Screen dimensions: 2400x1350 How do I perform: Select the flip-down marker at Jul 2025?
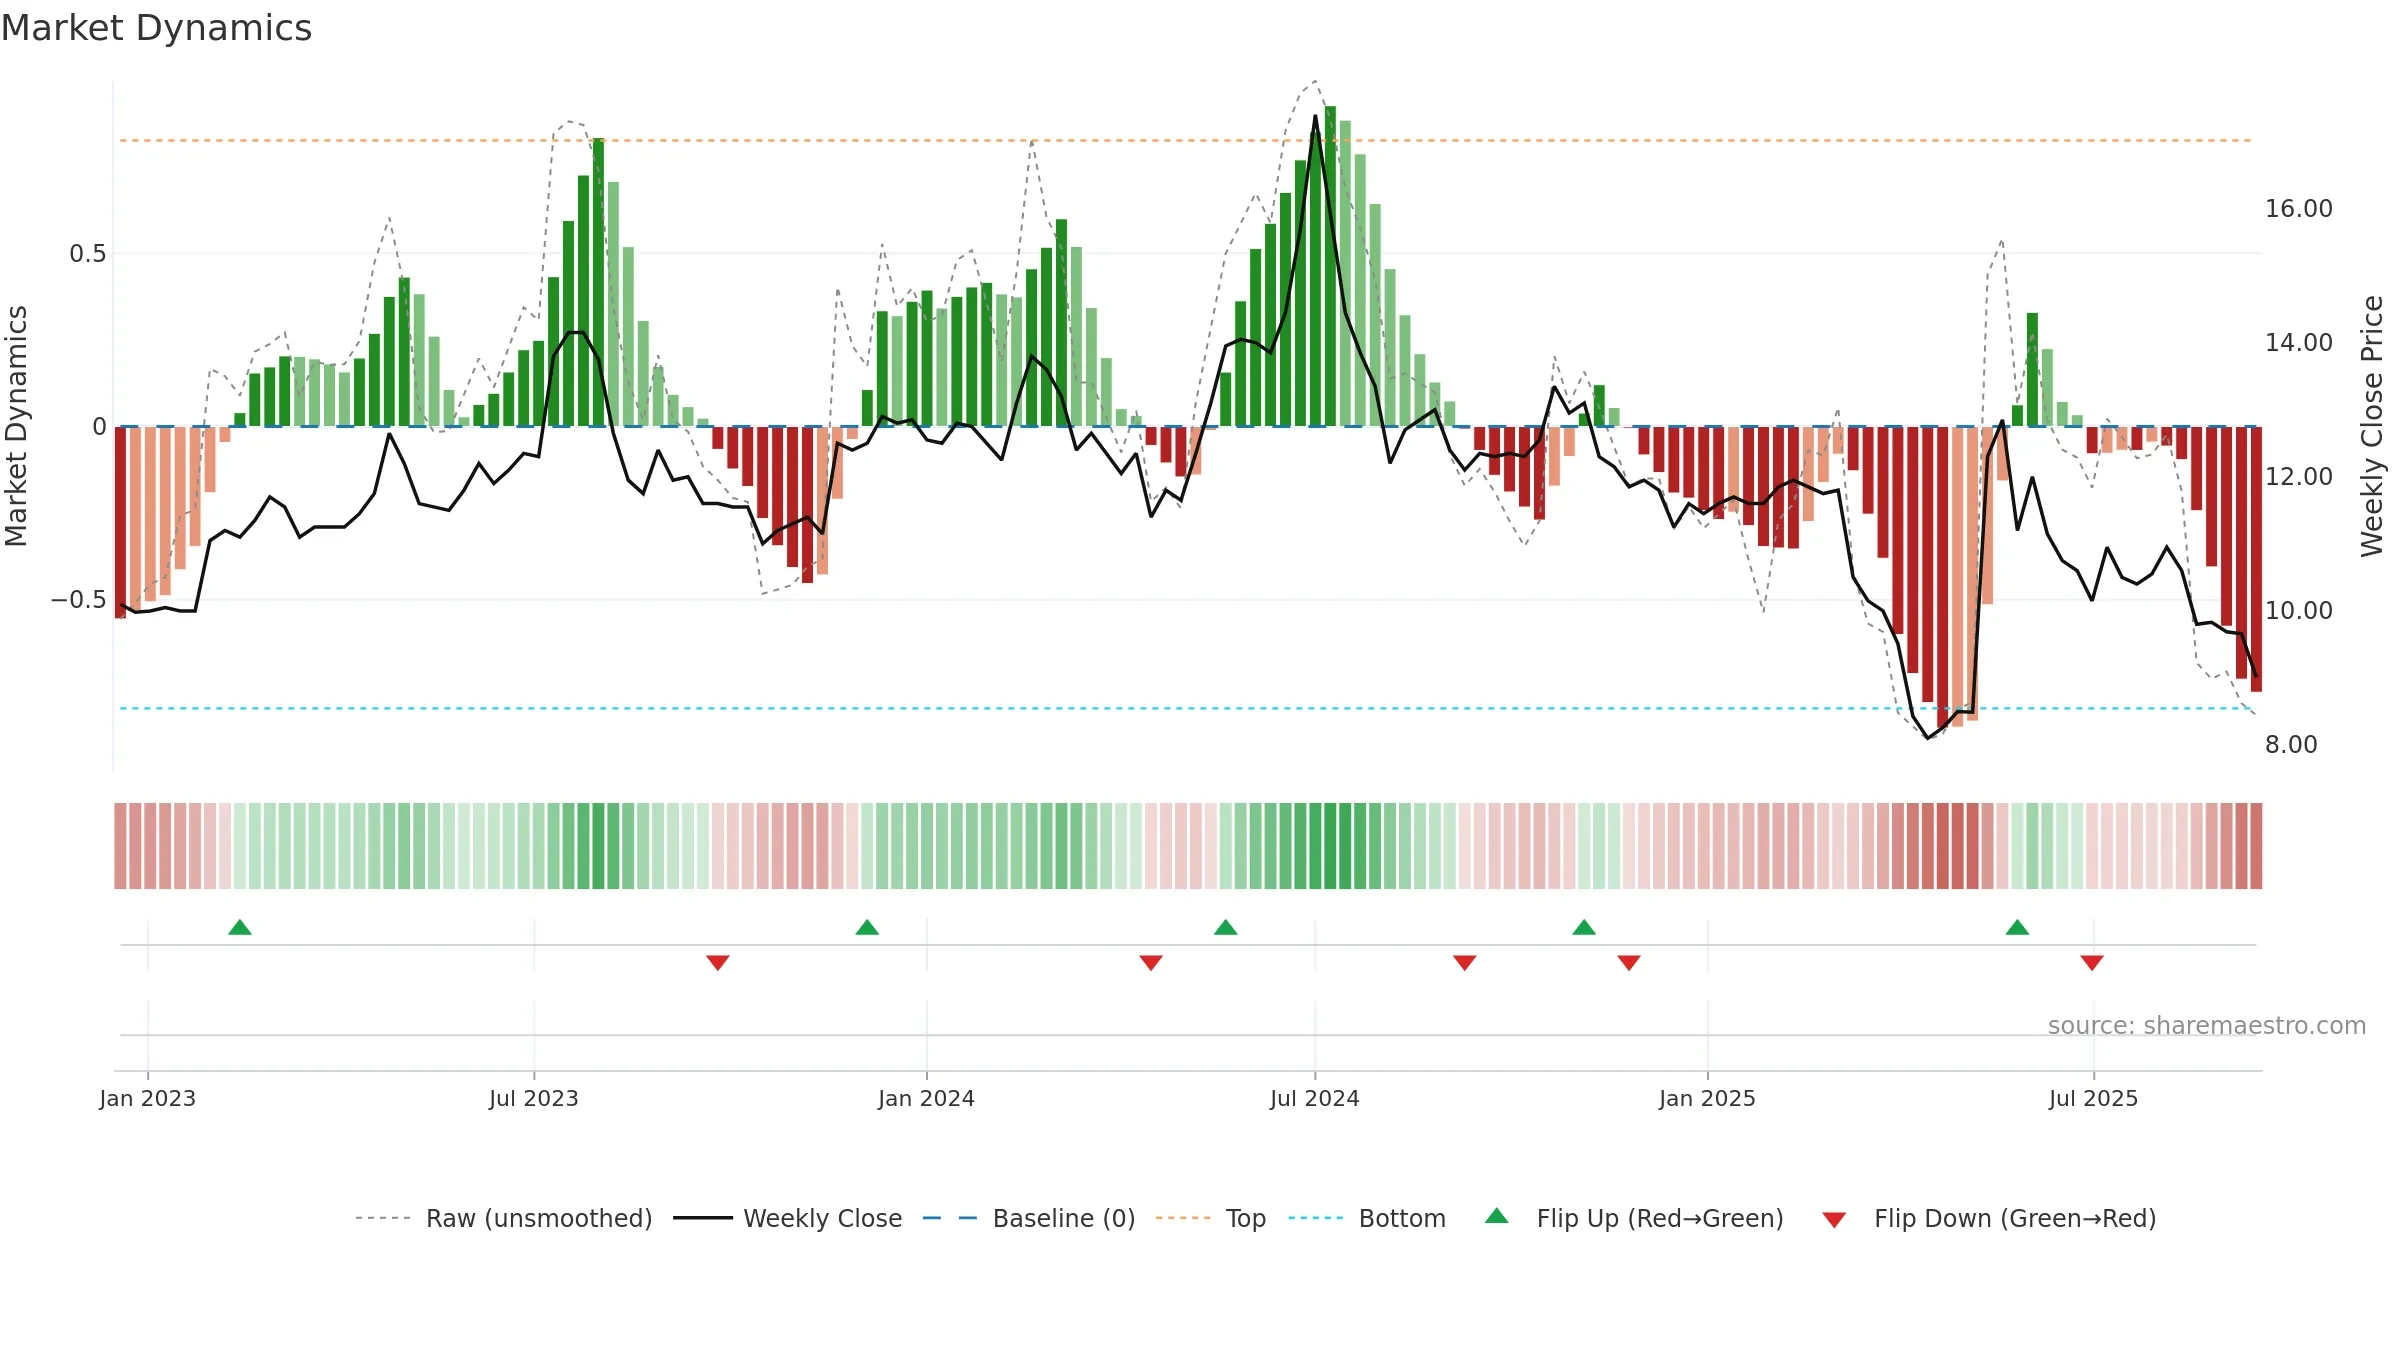[2092, 963]
